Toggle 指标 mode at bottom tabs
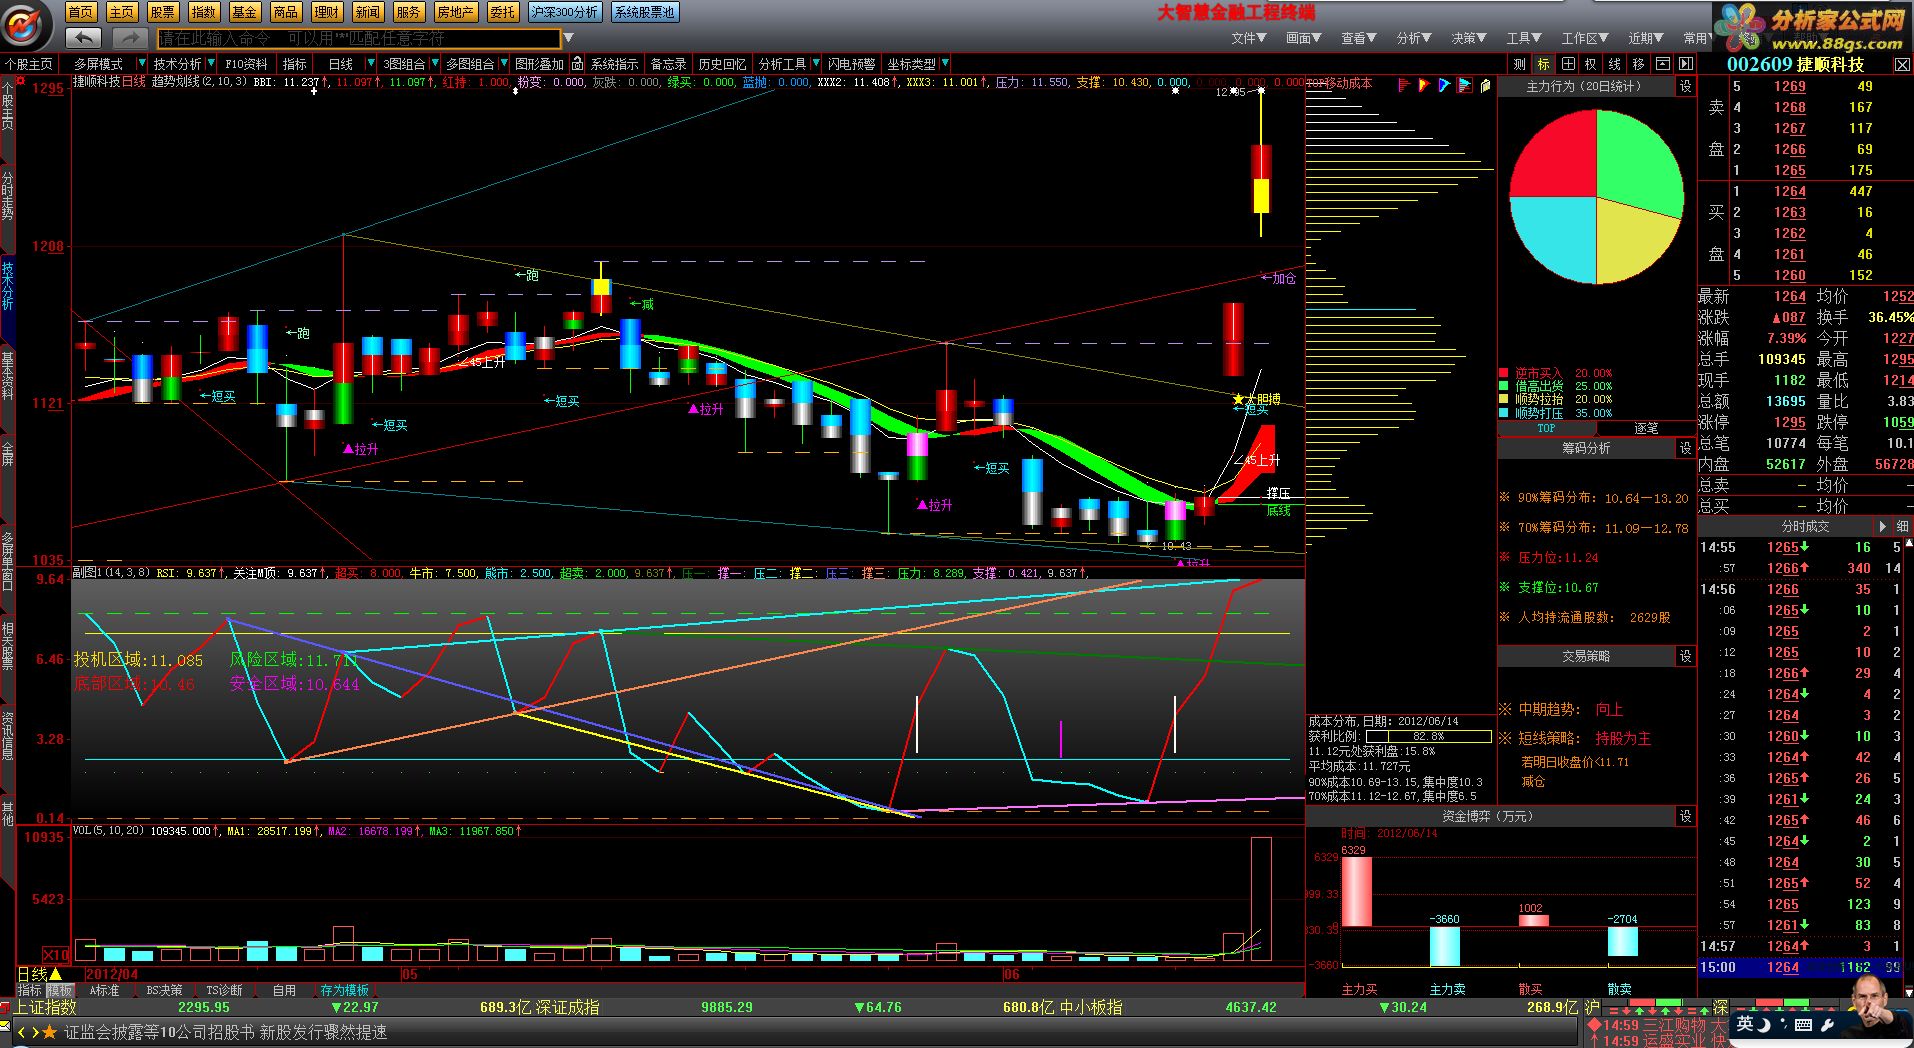 (30, 990)
